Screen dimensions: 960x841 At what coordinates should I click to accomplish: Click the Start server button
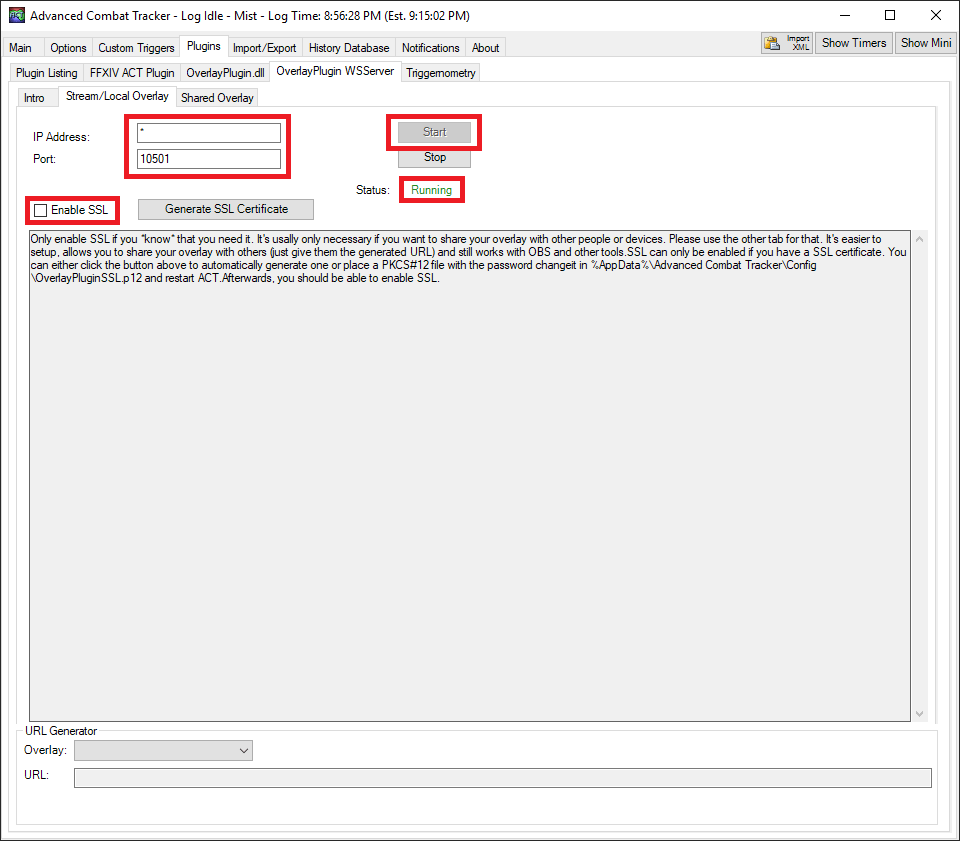[433, 131]
